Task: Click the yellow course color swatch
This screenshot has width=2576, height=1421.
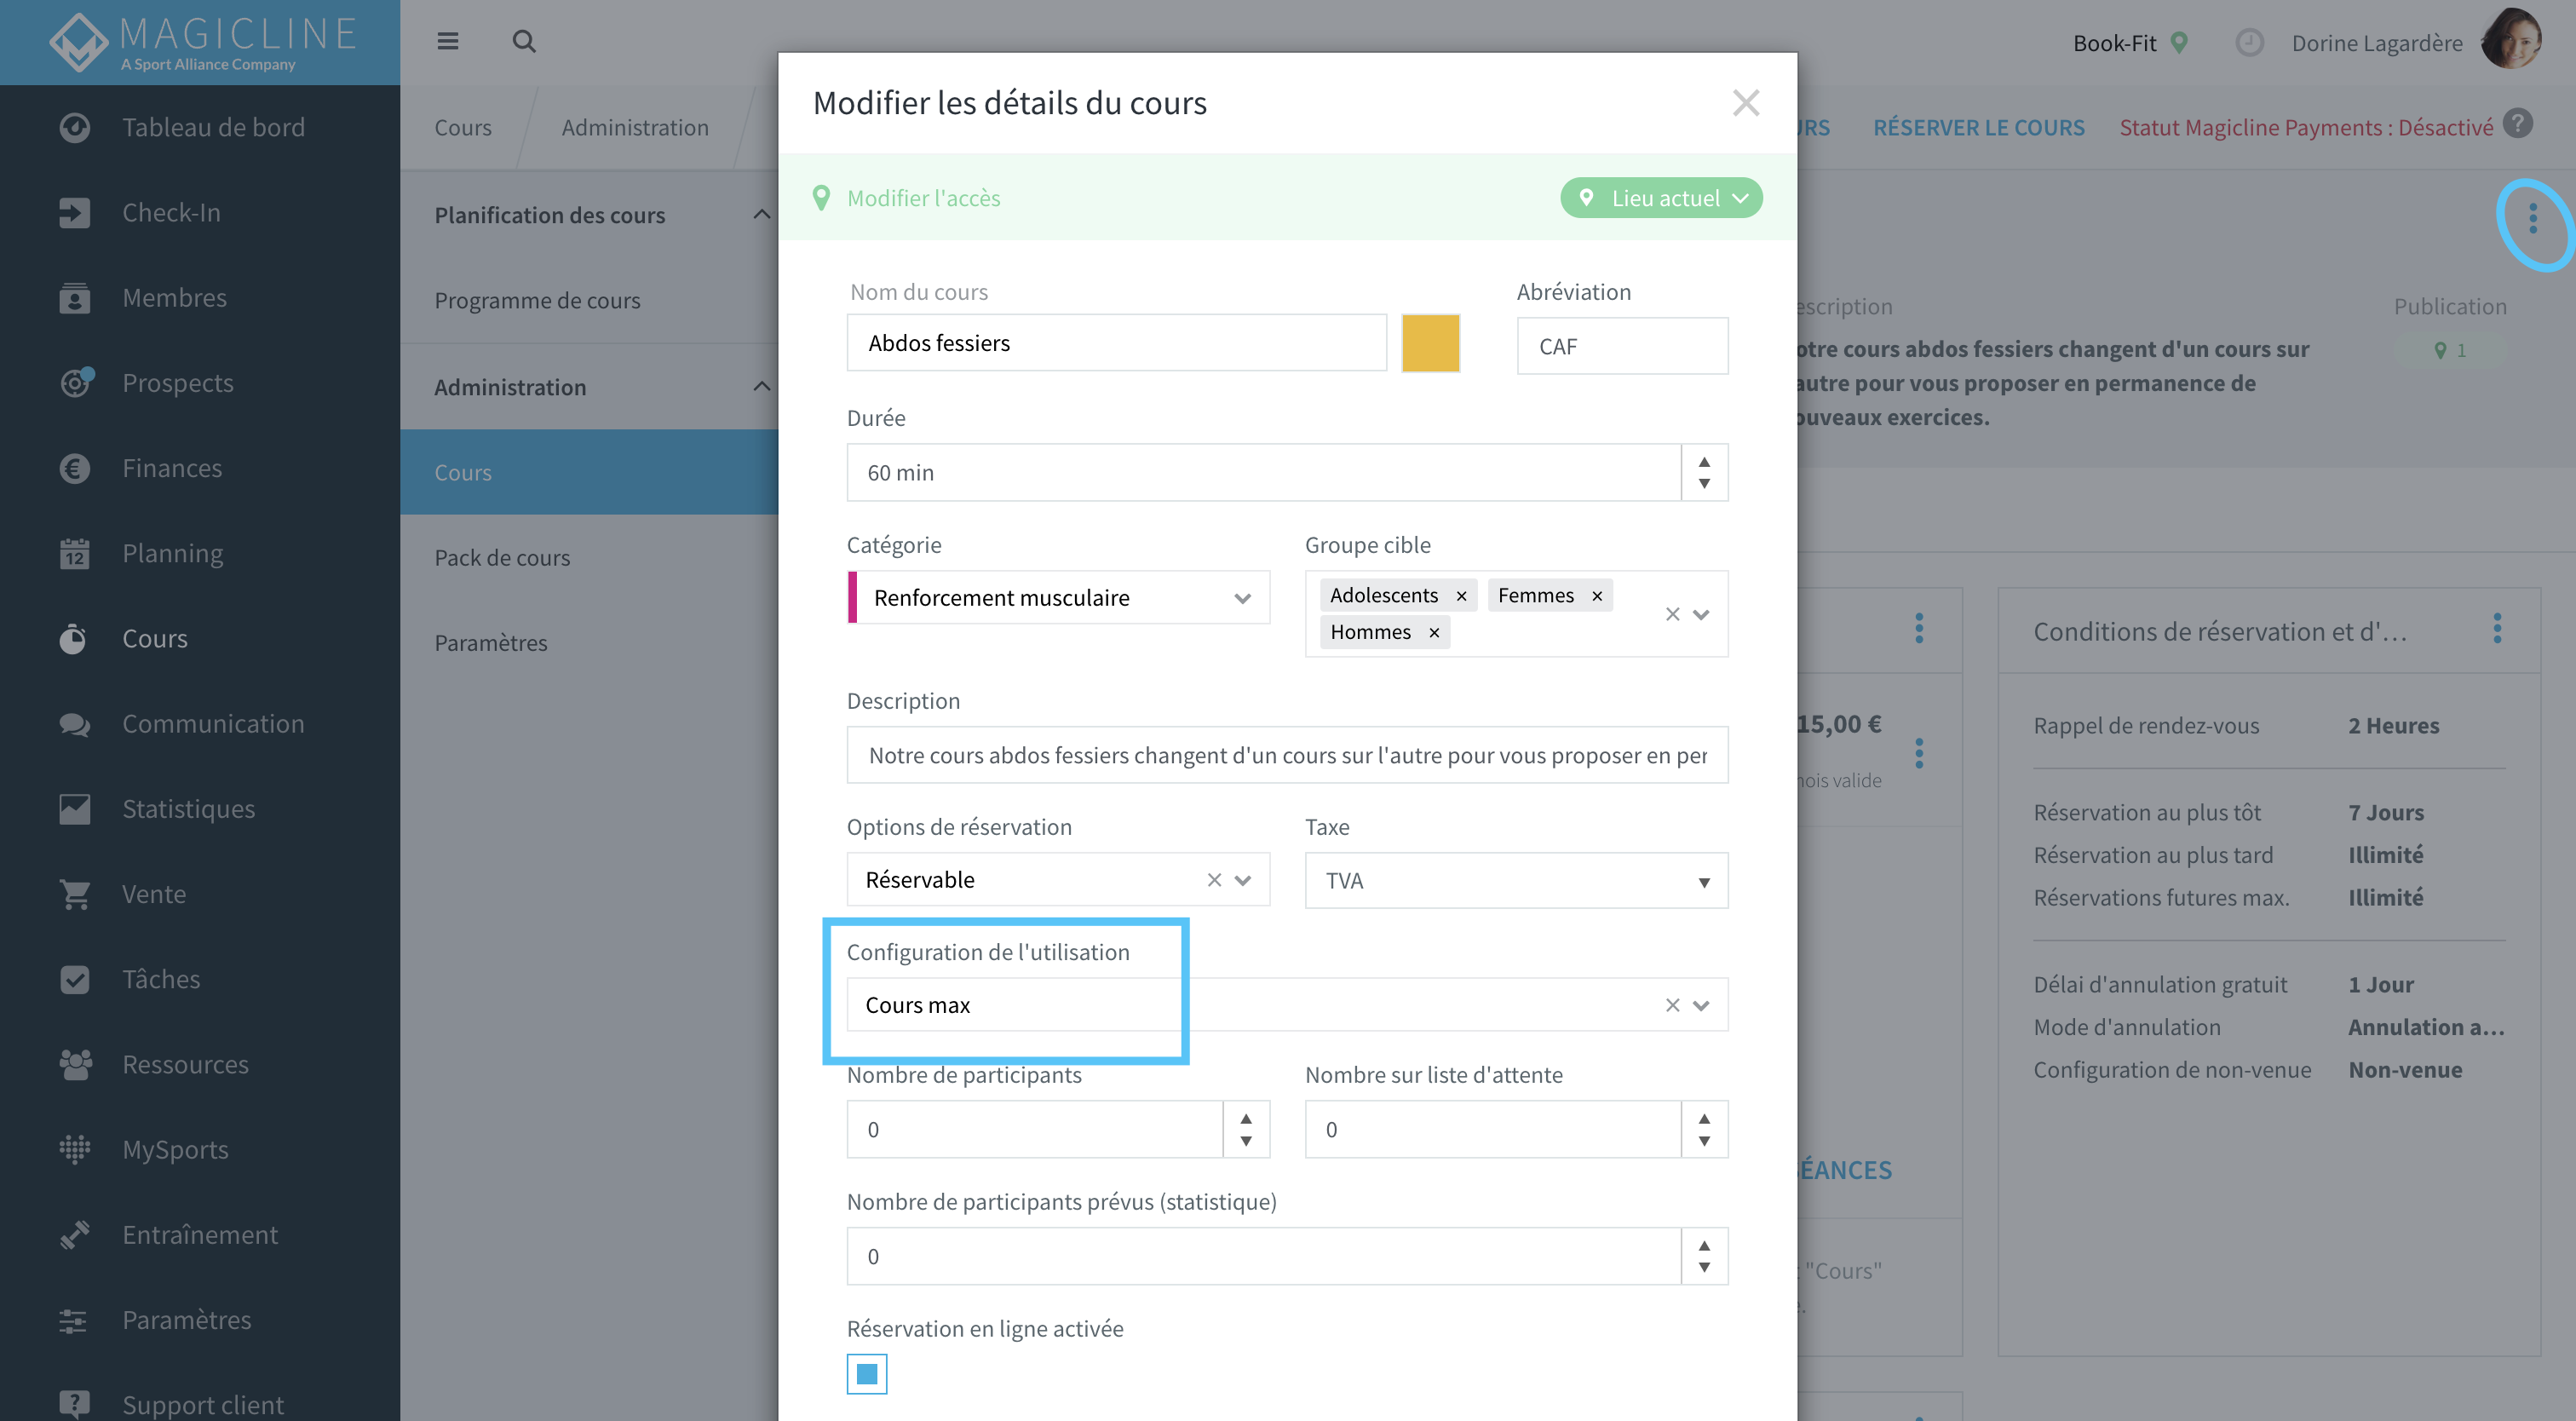Action: click(x=1430, y=343)
